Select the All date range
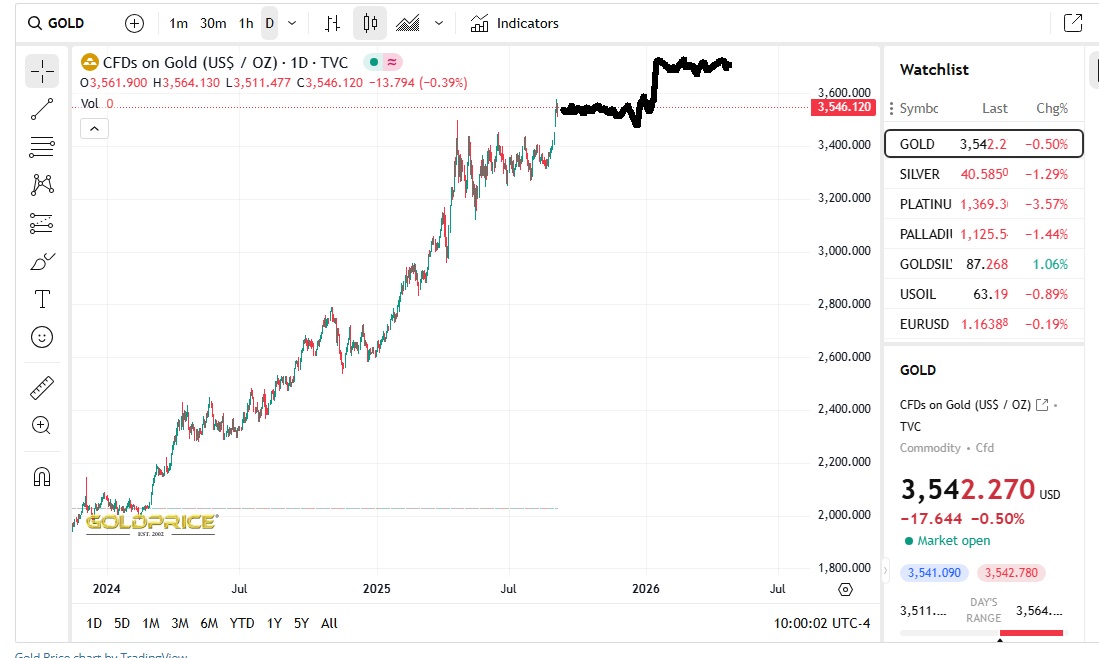 (329, 623)
